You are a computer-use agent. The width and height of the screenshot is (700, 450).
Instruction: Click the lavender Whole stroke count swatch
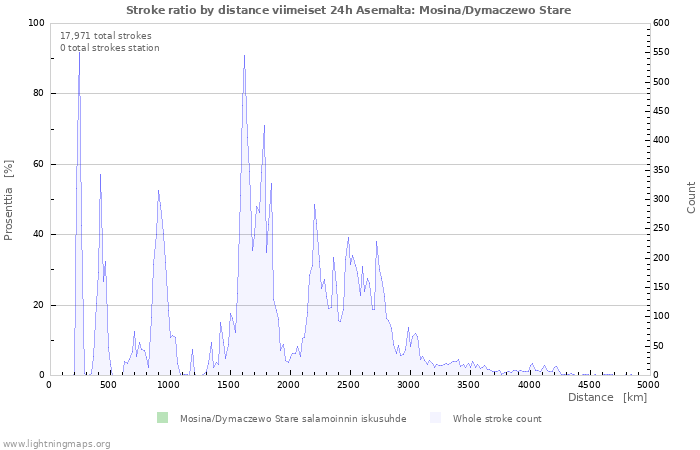pos(435,418)
